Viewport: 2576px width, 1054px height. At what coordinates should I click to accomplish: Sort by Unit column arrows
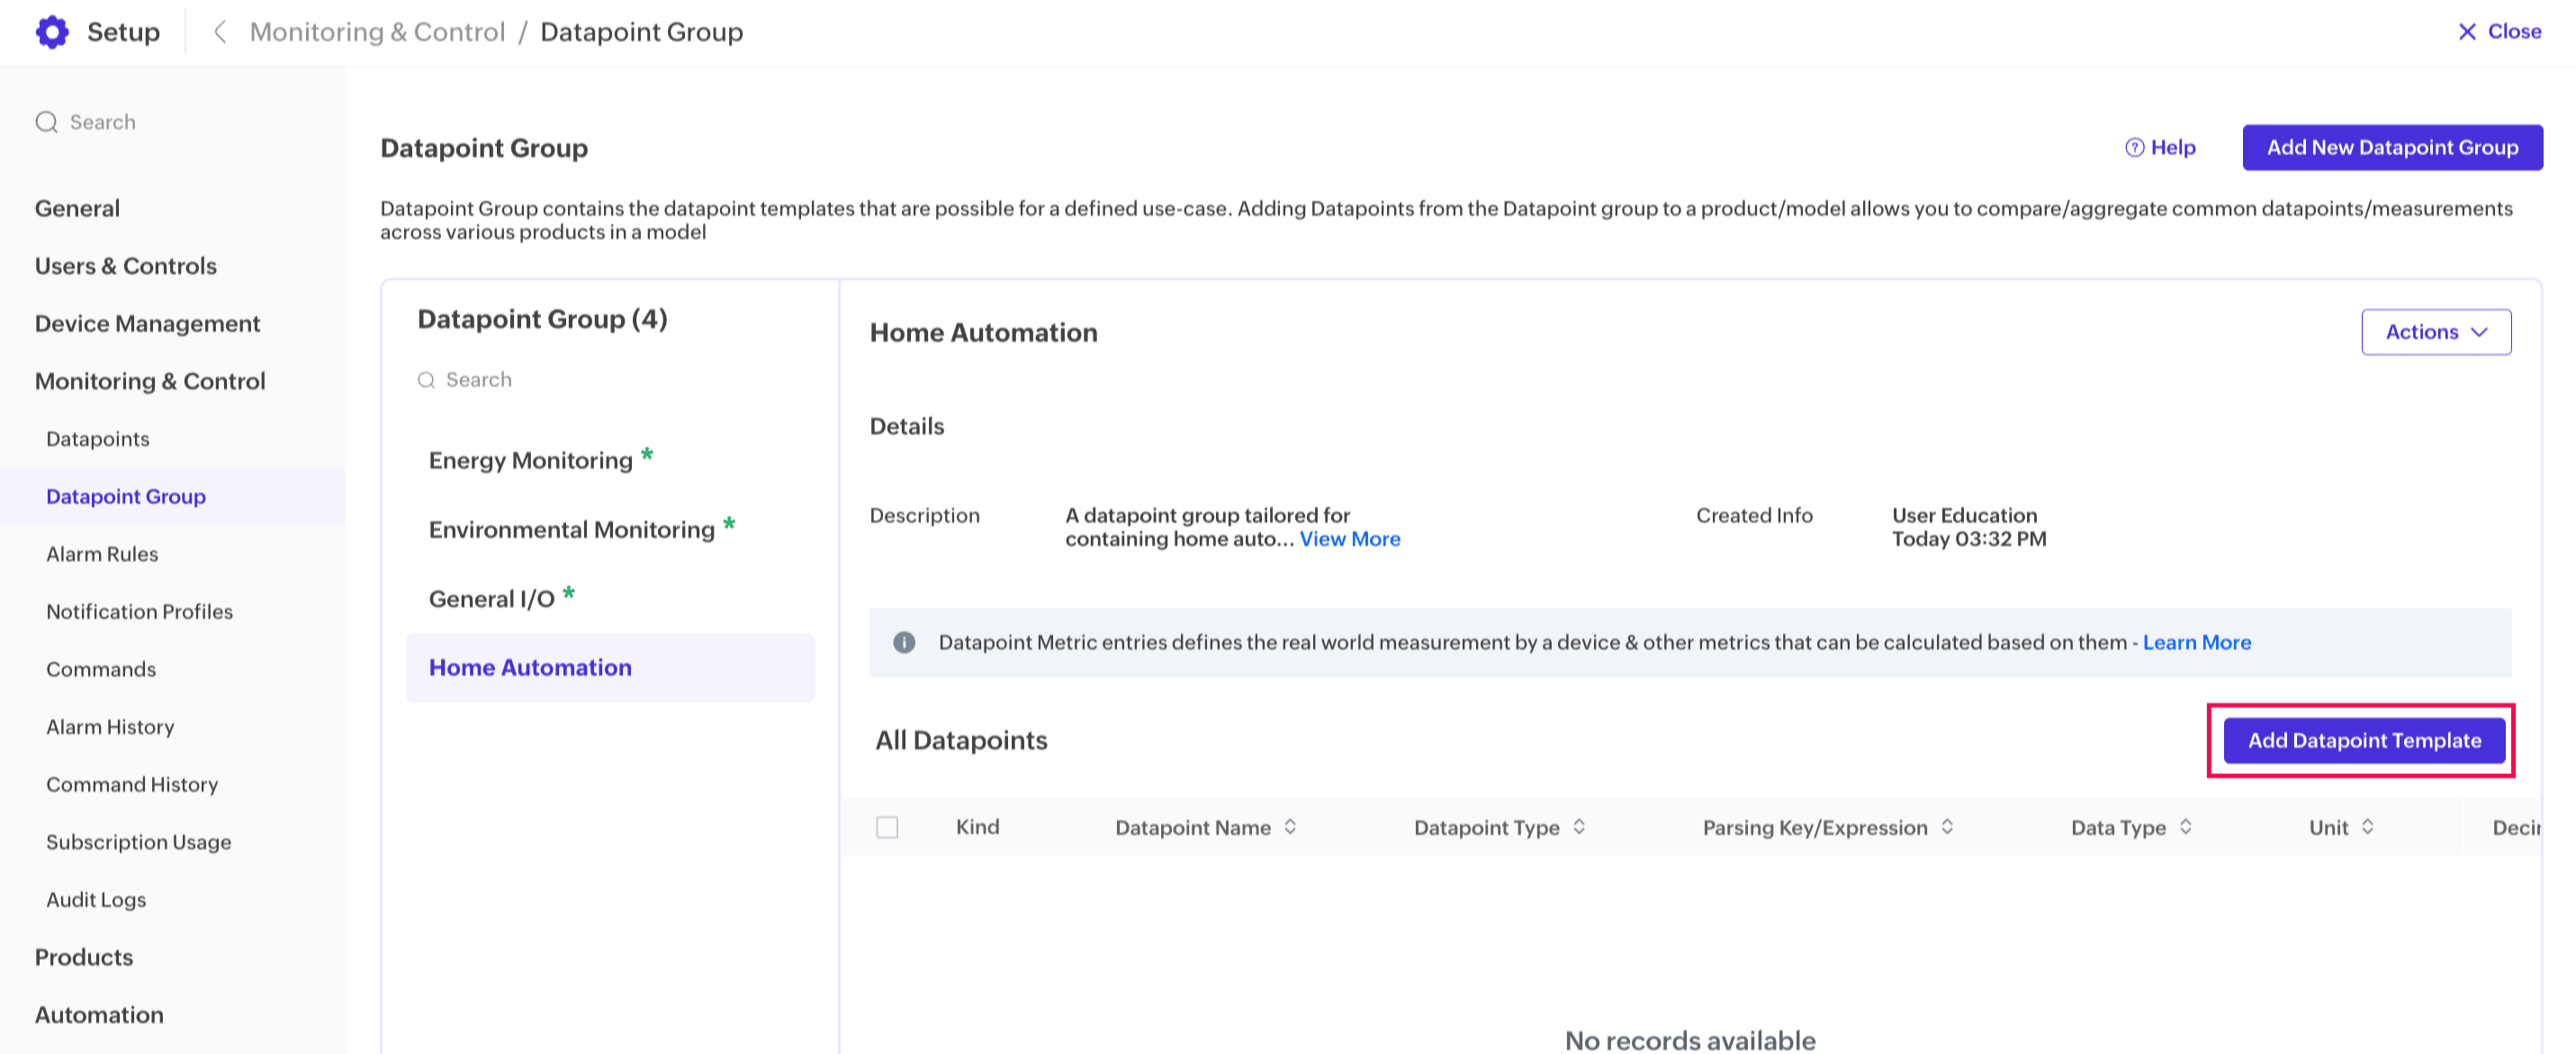[x=2368, y=827]
